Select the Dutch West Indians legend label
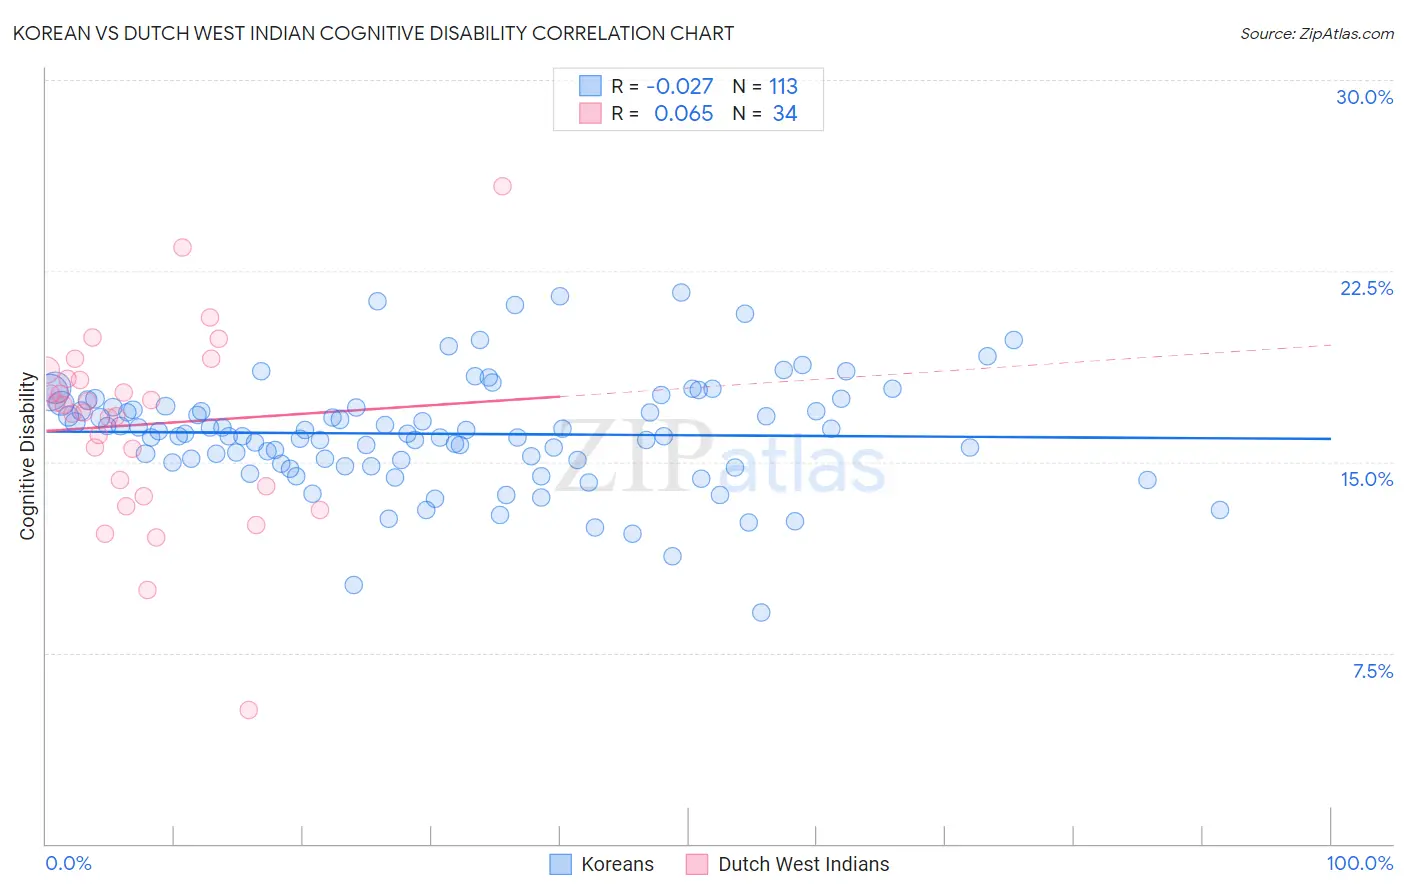 coord(803,864)
